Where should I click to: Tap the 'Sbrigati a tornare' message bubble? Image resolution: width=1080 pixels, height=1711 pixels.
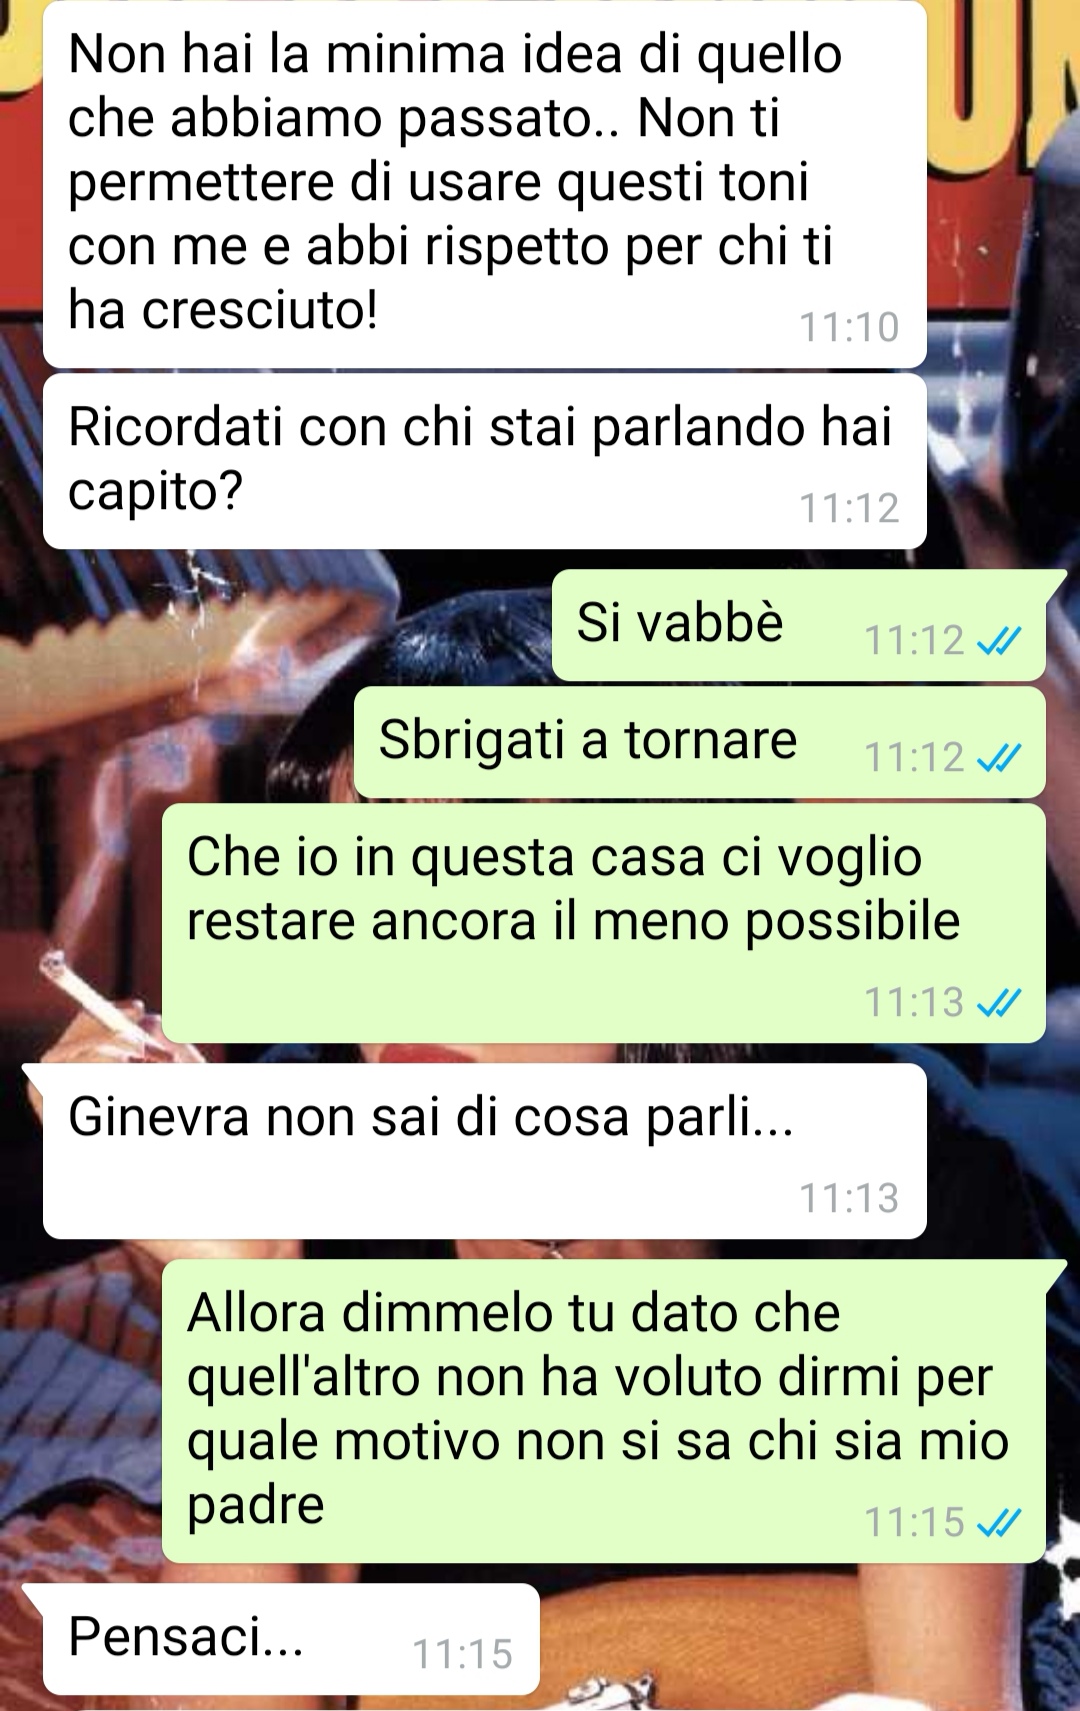[x=700, y=743]
